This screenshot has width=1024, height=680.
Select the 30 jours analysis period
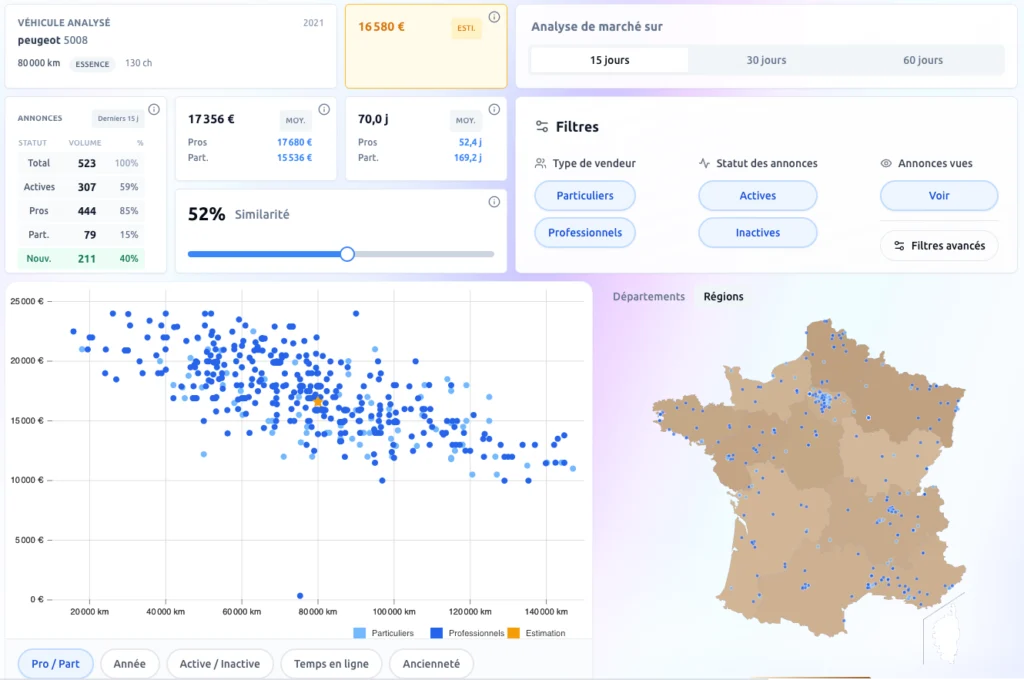tap(765, 60)
